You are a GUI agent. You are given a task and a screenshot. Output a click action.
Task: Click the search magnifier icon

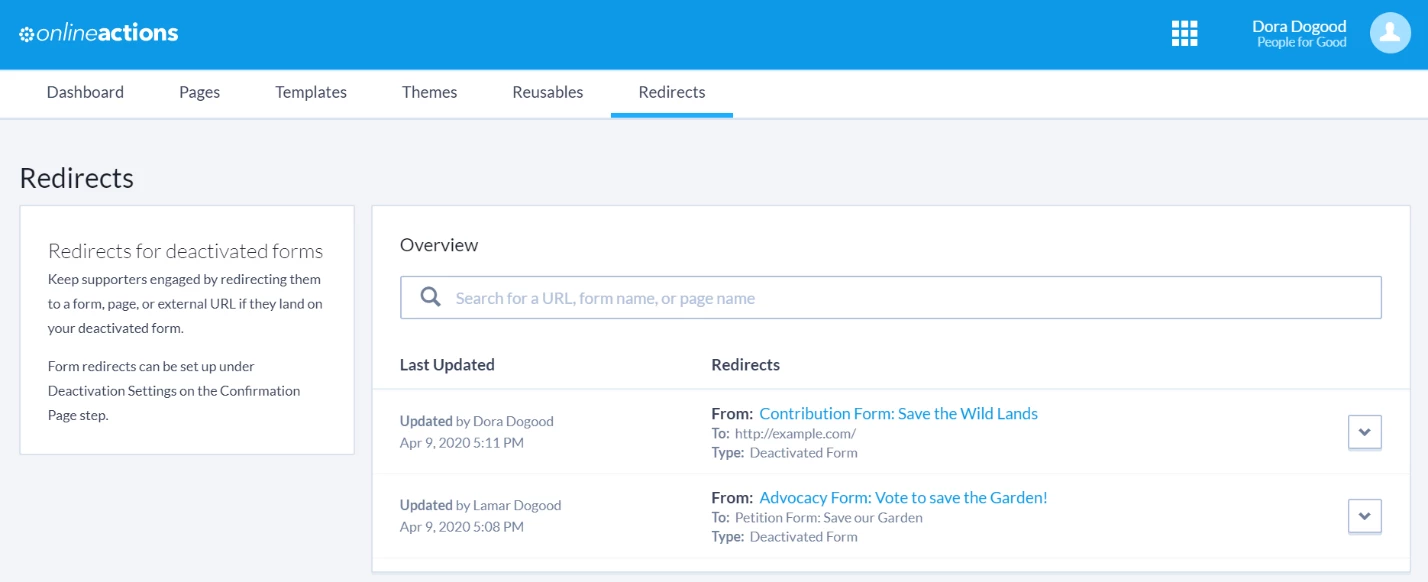tap(431, 298)
